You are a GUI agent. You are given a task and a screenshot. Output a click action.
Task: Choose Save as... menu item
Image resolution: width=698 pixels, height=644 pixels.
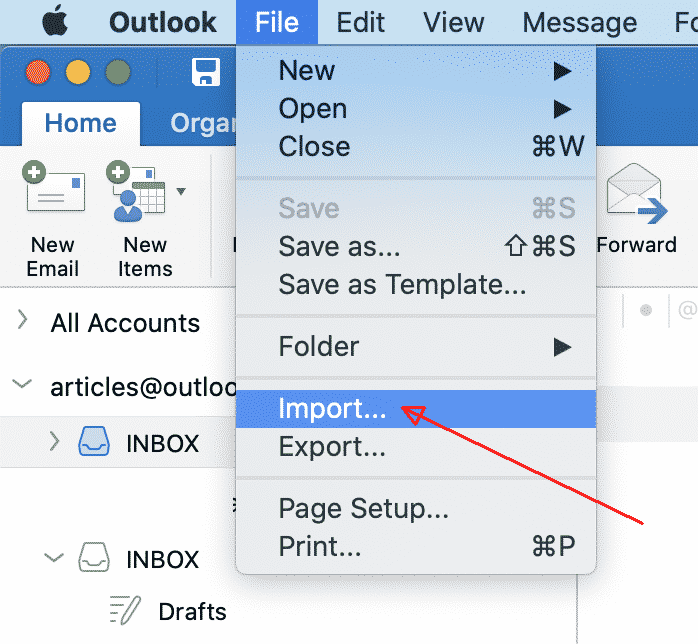[416, 246]
